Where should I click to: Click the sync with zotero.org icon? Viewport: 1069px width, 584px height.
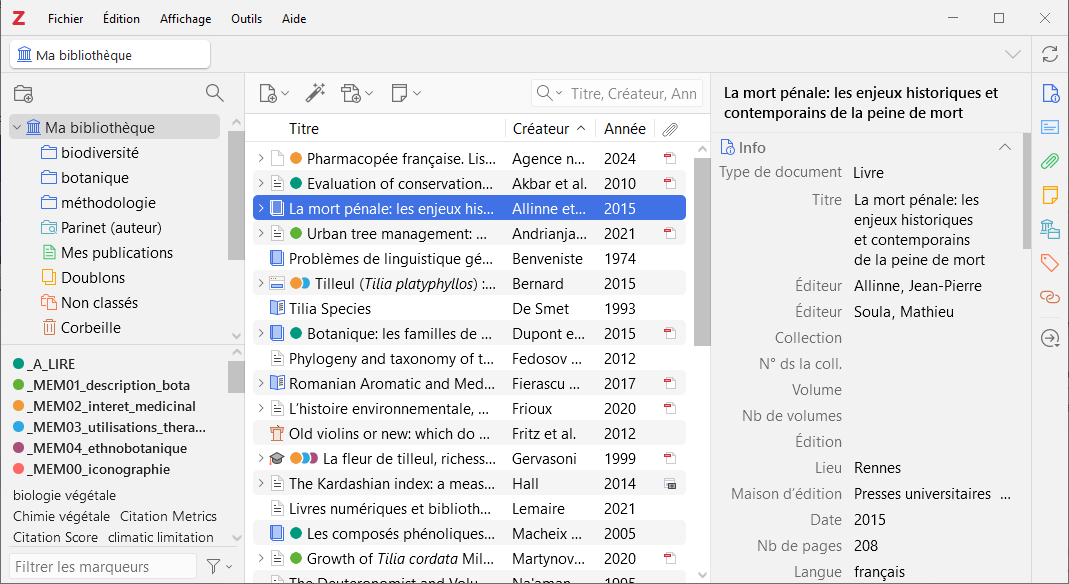point(1049,54)
